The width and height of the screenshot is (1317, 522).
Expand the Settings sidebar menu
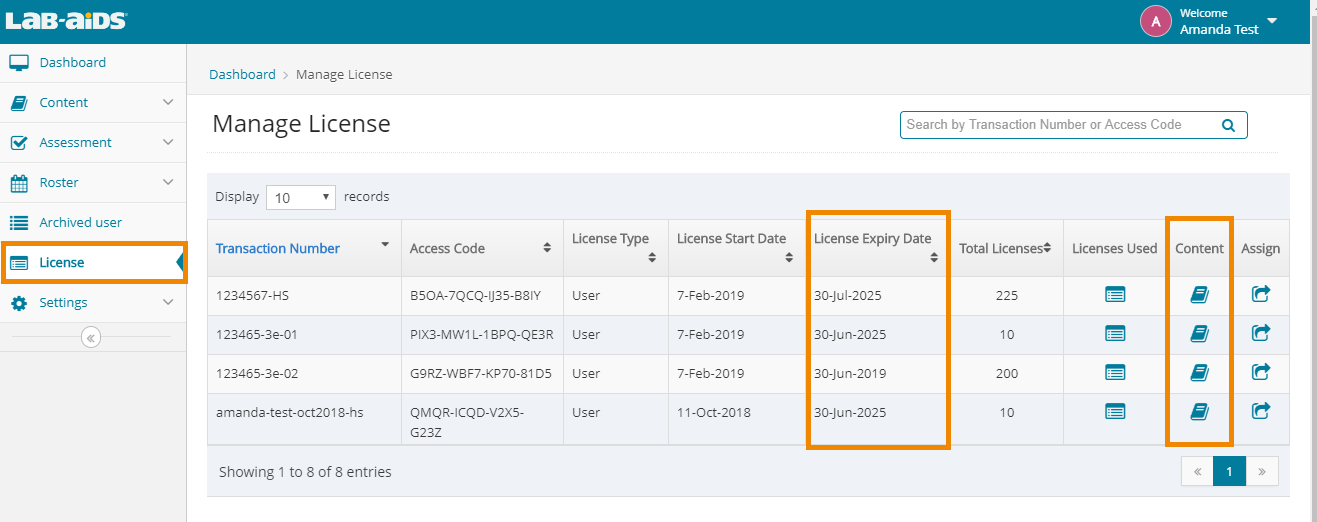(92, 303)
